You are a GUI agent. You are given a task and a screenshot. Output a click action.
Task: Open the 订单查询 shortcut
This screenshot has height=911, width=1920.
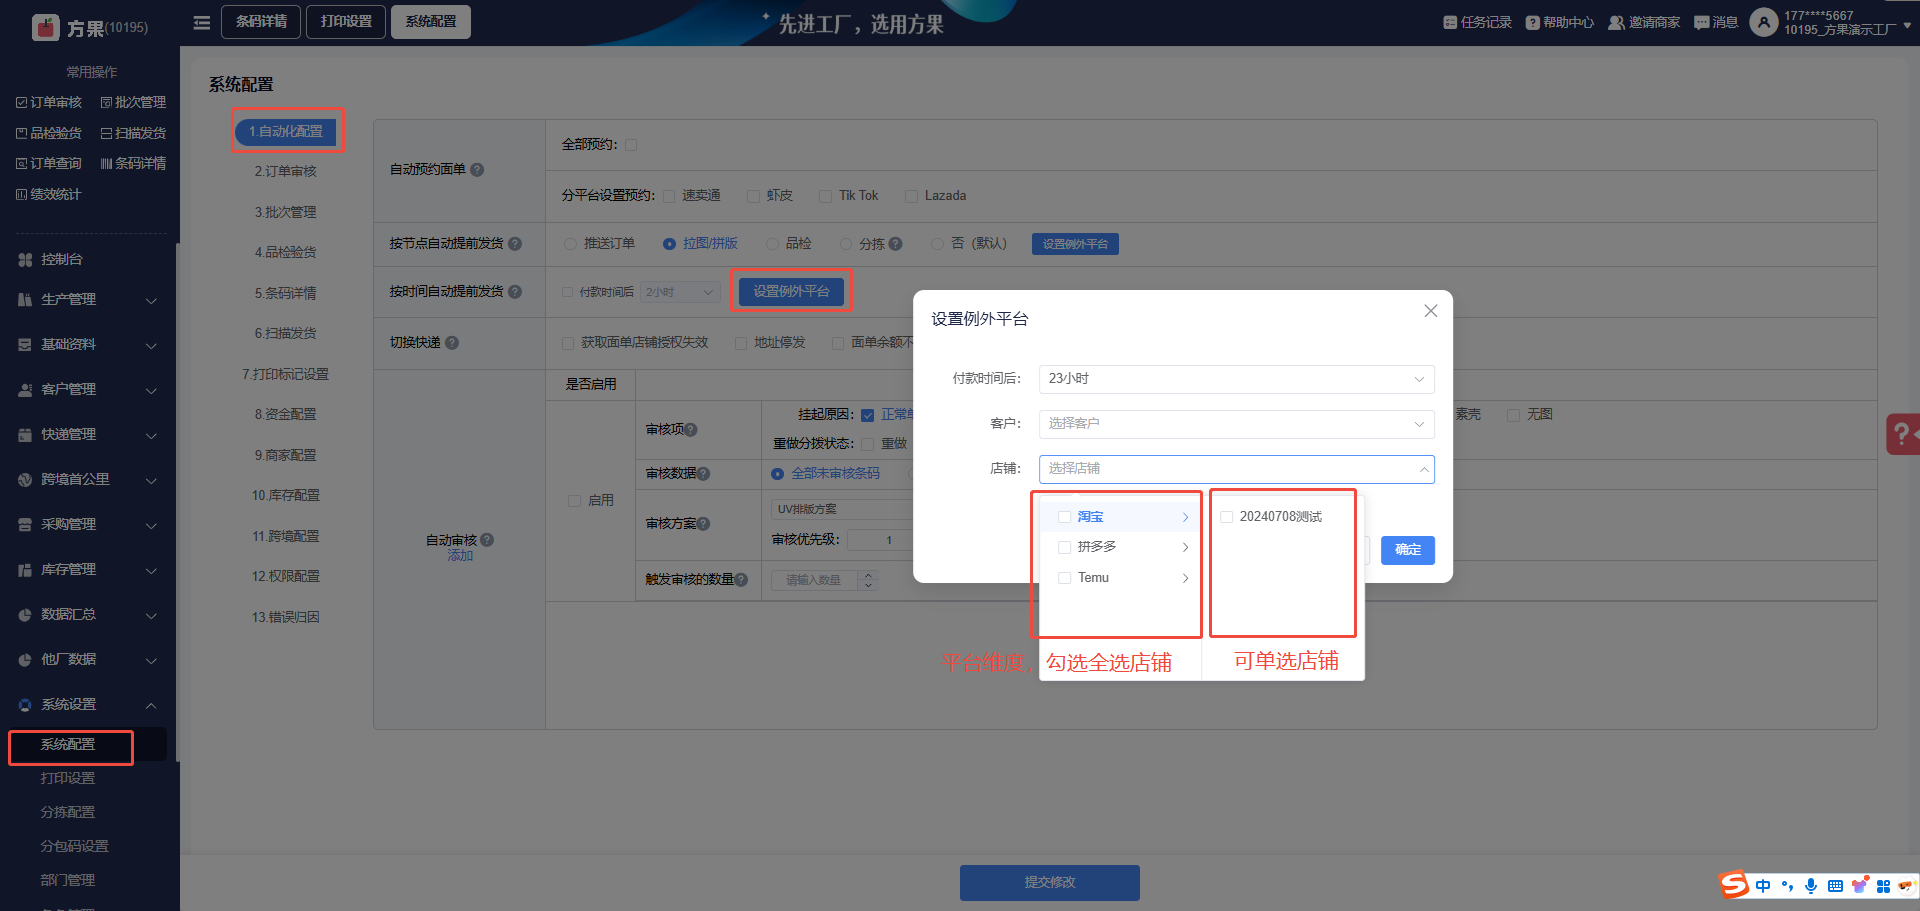tap(49, 163)
